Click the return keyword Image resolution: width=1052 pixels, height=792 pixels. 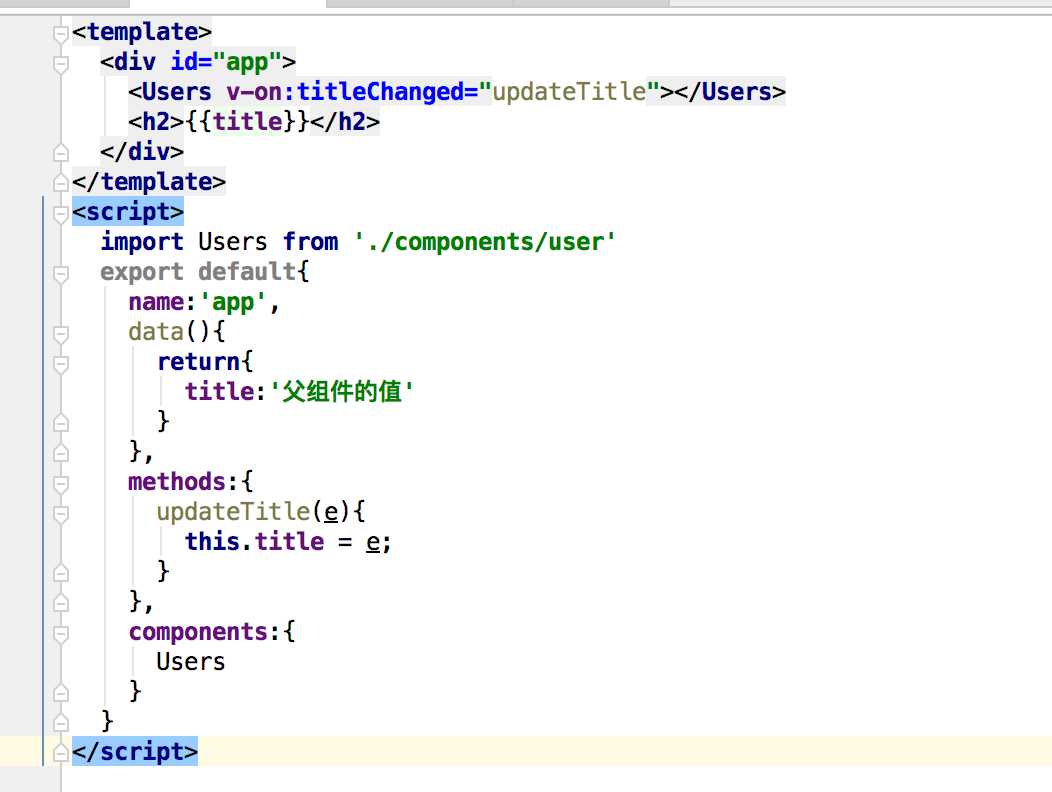[199, 361]
